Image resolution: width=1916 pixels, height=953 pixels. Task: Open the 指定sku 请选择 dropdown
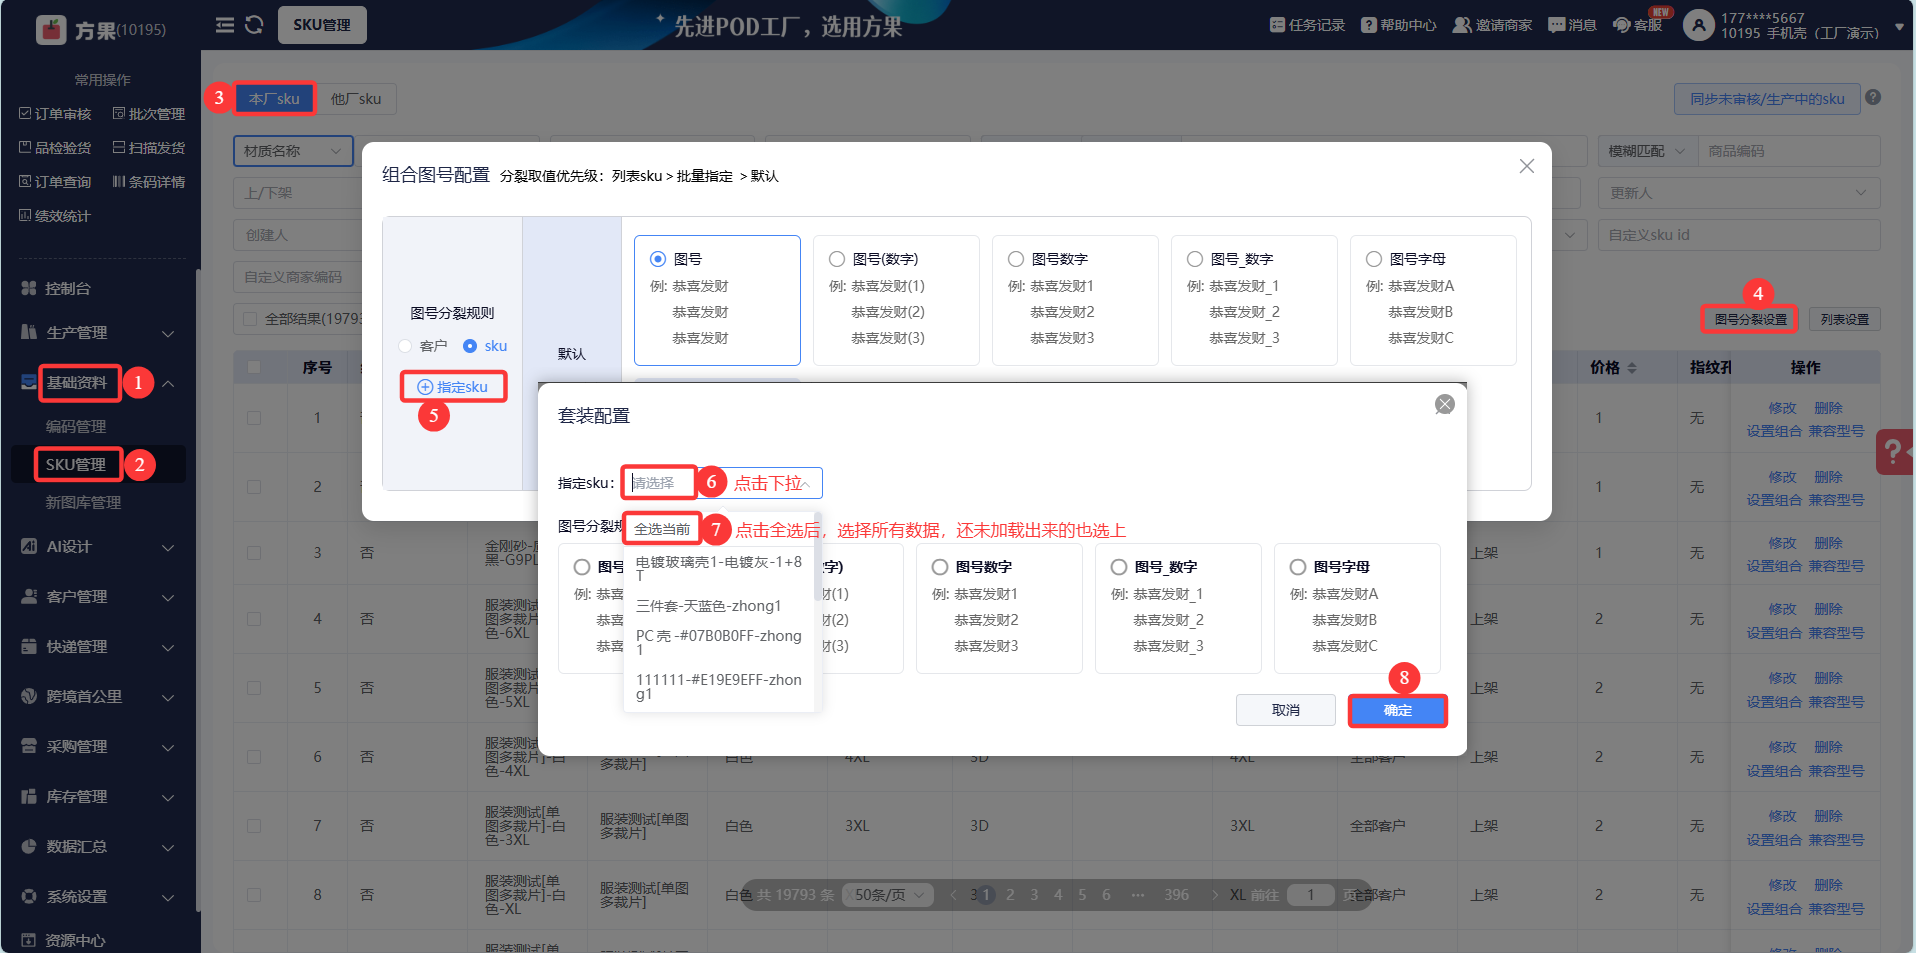721,483
